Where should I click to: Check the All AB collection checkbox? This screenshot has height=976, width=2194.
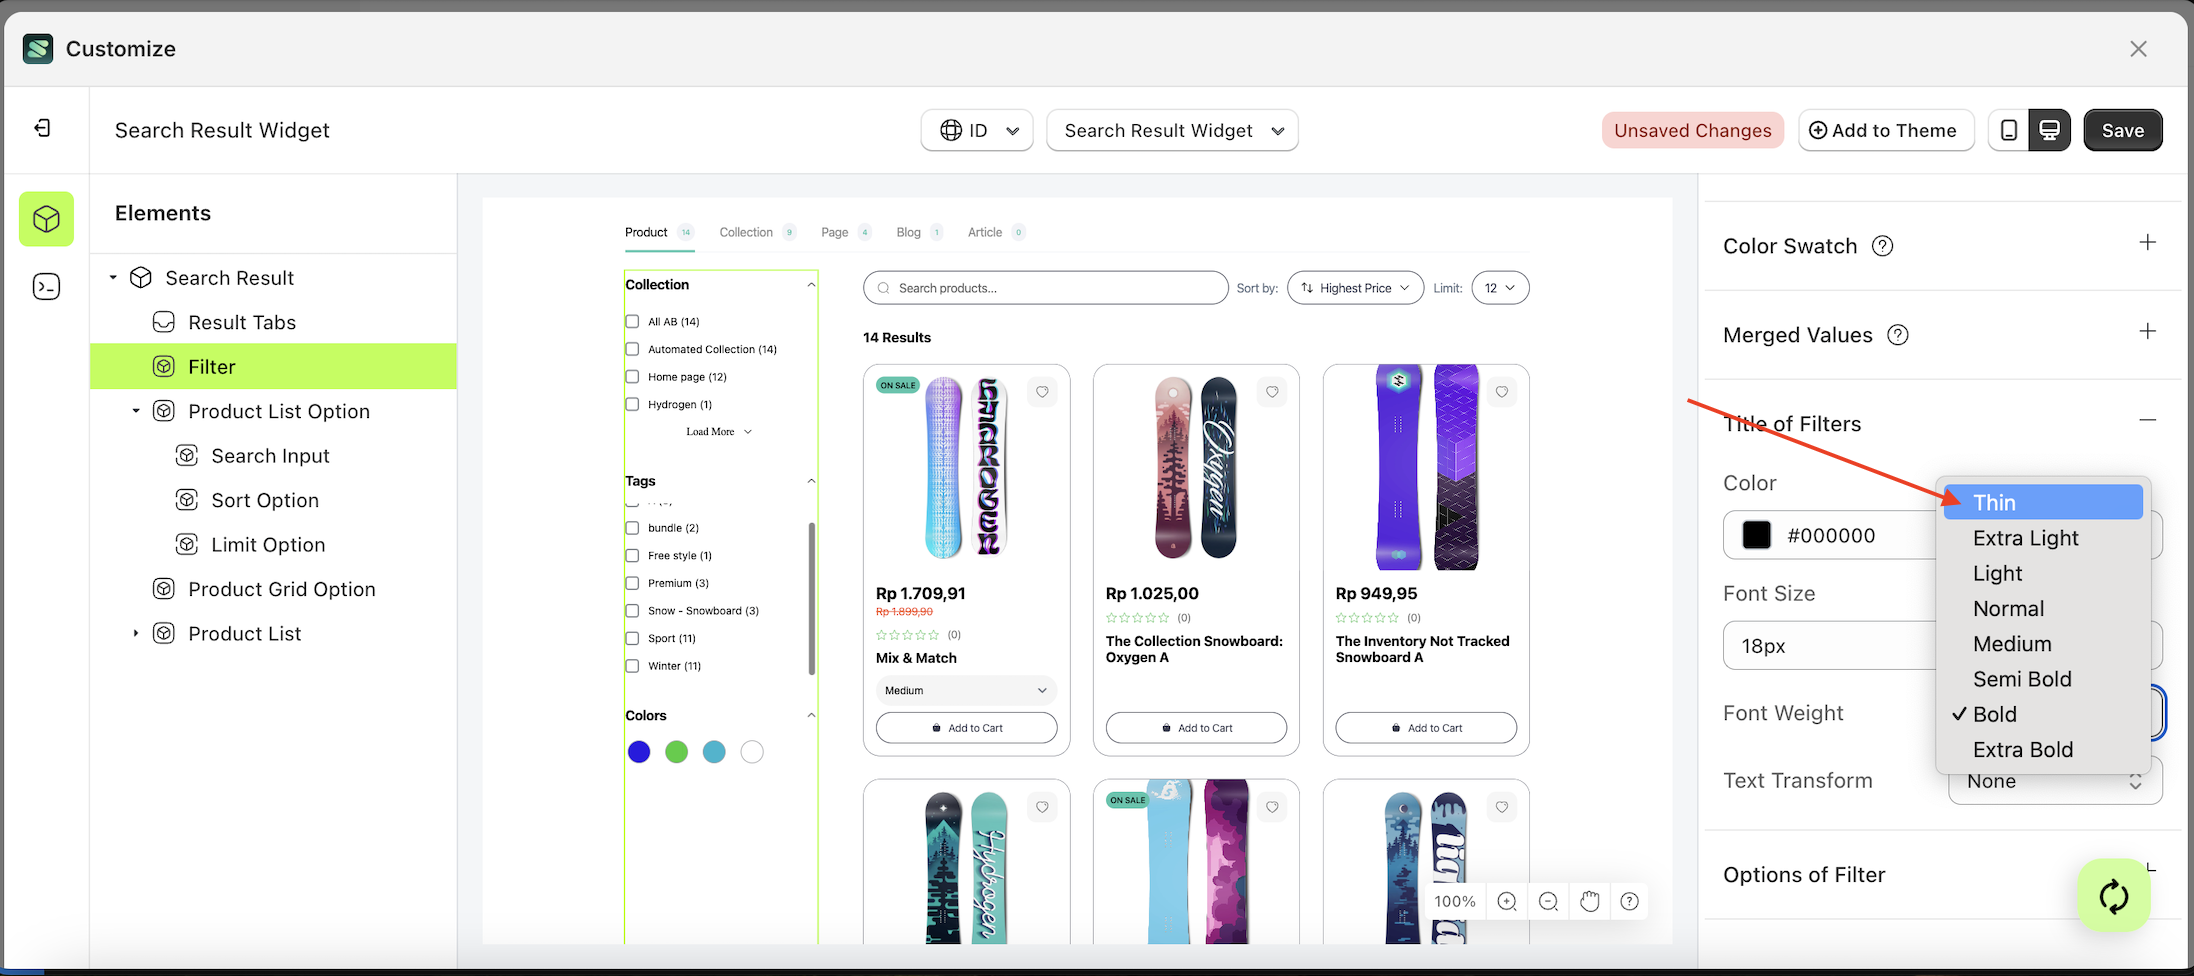click(632, 321)
